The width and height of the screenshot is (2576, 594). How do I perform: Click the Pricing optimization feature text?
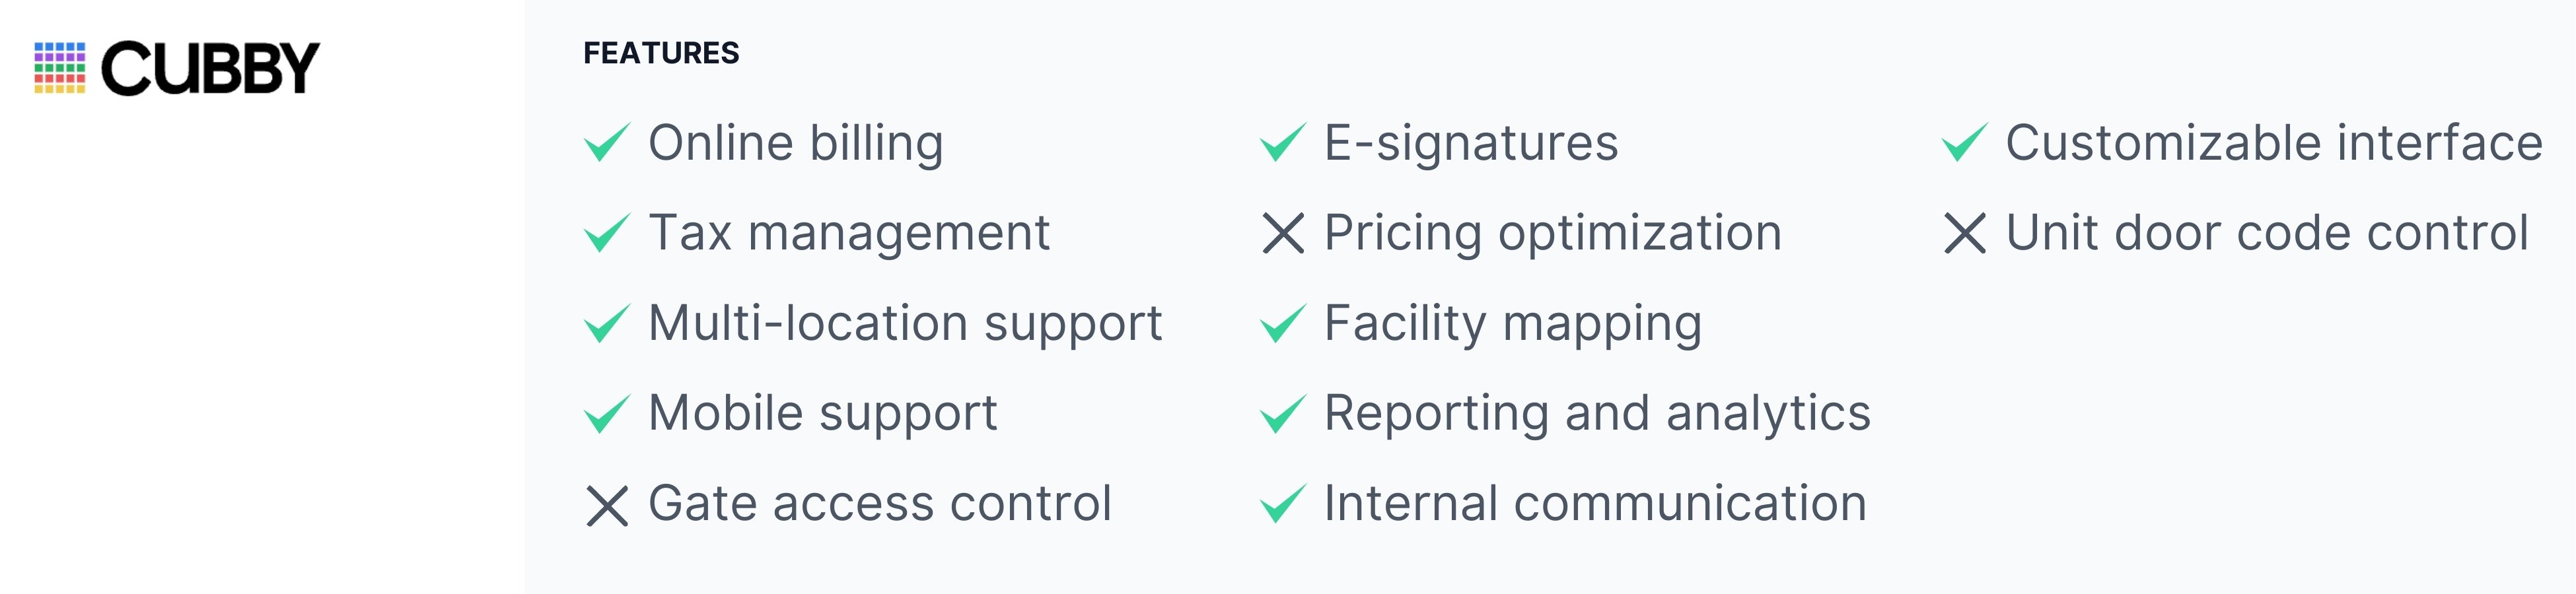pyautogui.click(x=1553, y=234)
